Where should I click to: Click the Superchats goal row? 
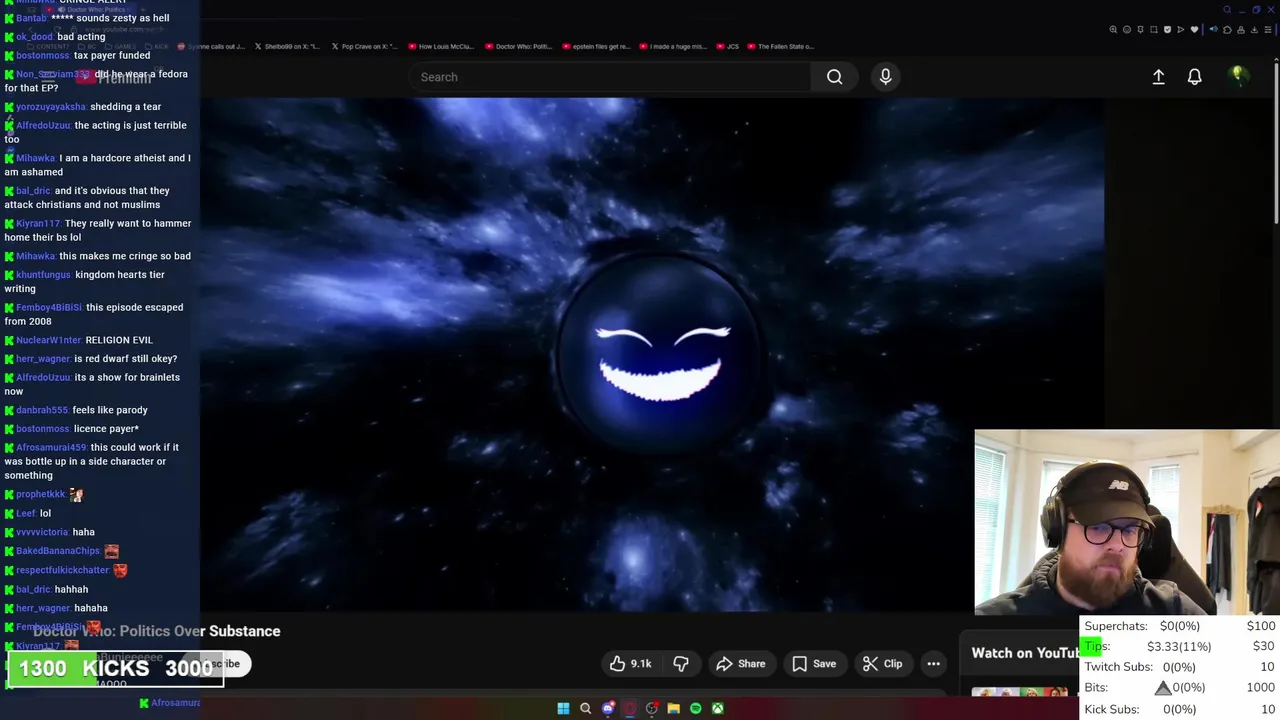(1180, 626)
